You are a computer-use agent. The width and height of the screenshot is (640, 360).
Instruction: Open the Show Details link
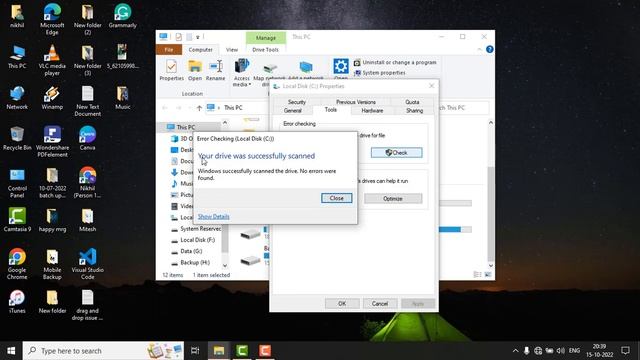click(x=213, y=216)
